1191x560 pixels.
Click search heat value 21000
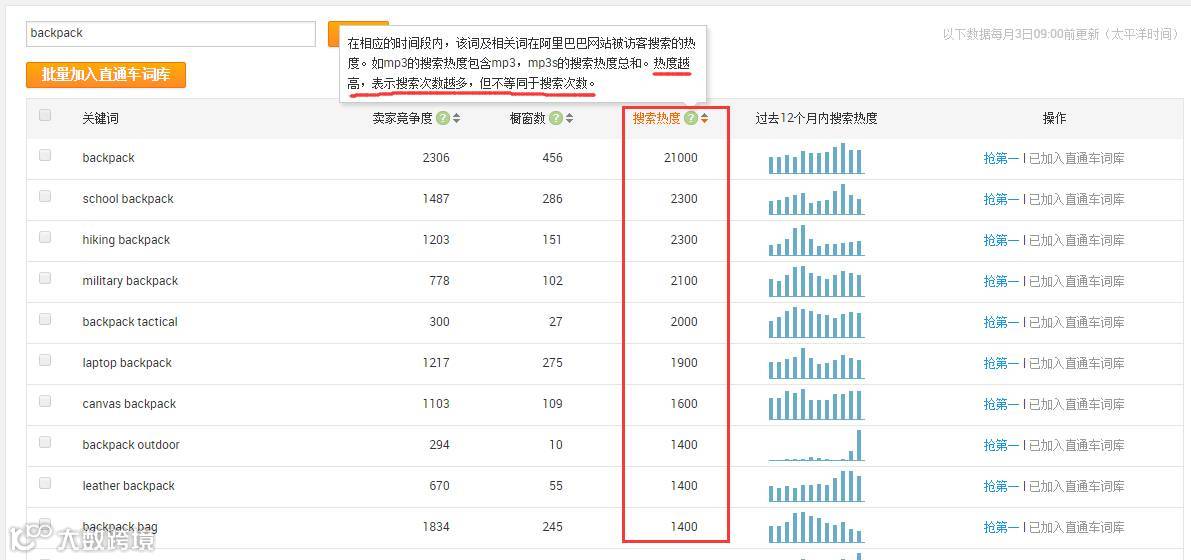680,158
